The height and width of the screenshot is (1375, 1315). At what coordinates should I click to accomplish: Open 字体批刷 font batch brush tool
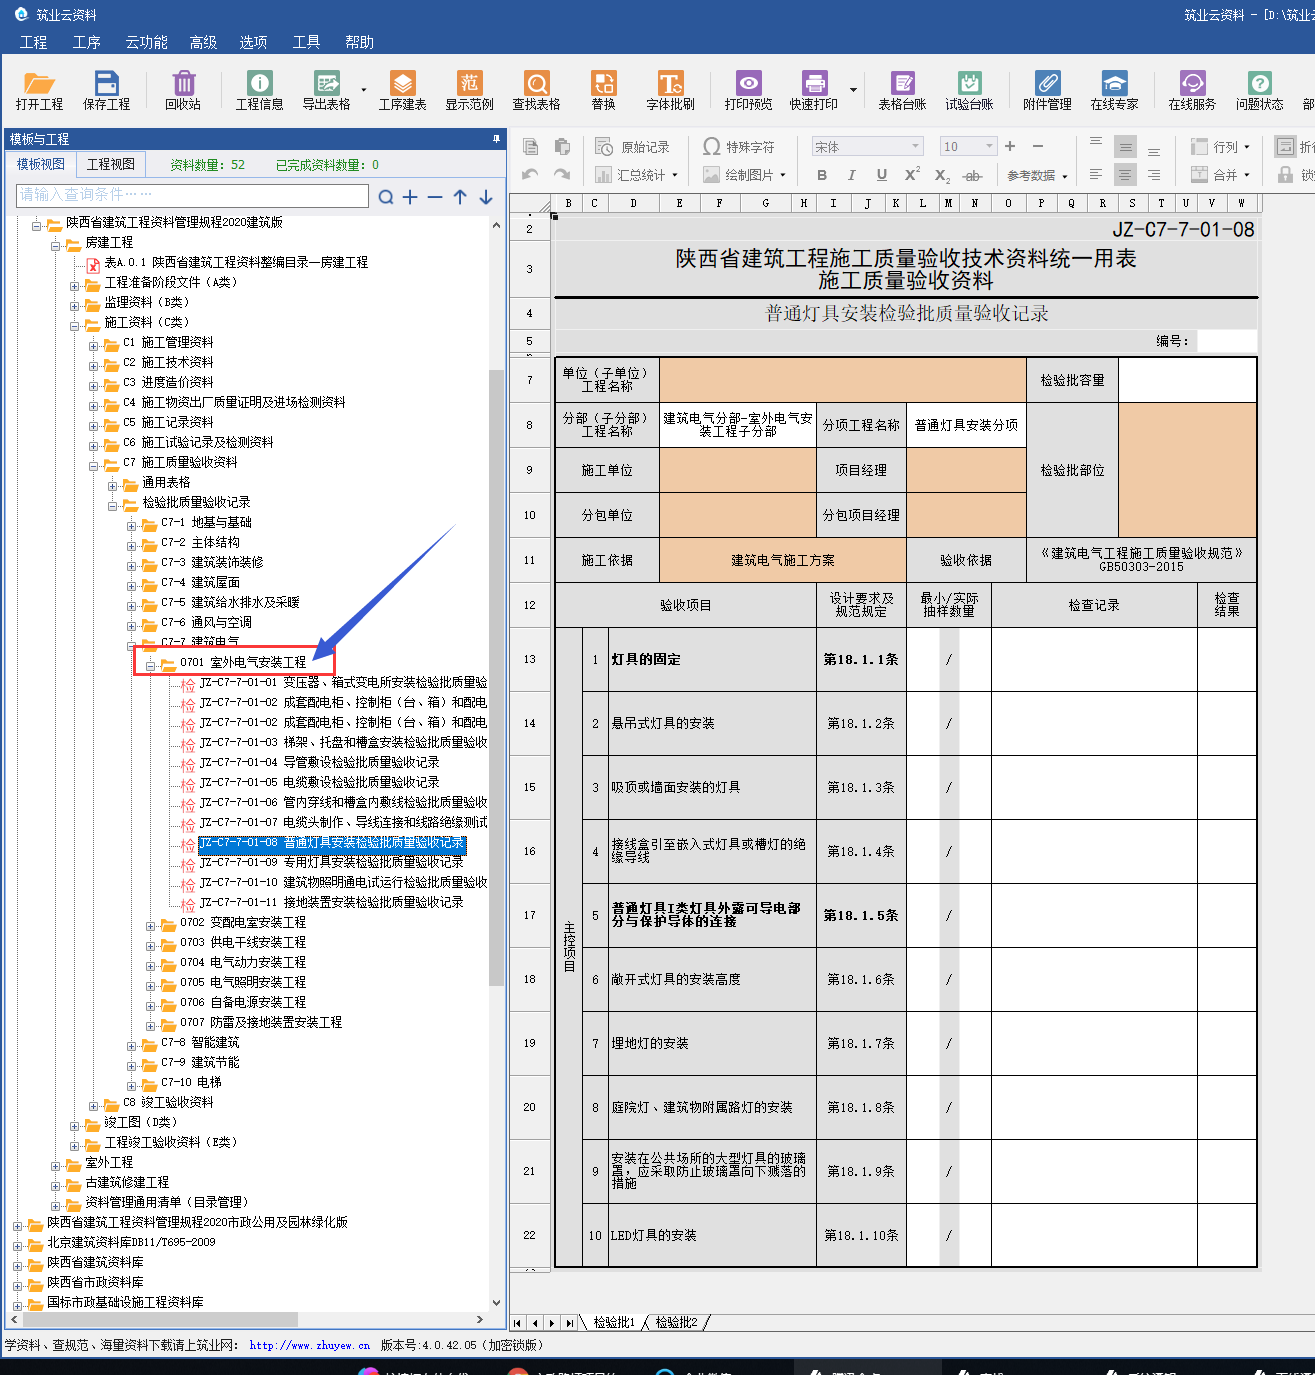coord(670,90)
